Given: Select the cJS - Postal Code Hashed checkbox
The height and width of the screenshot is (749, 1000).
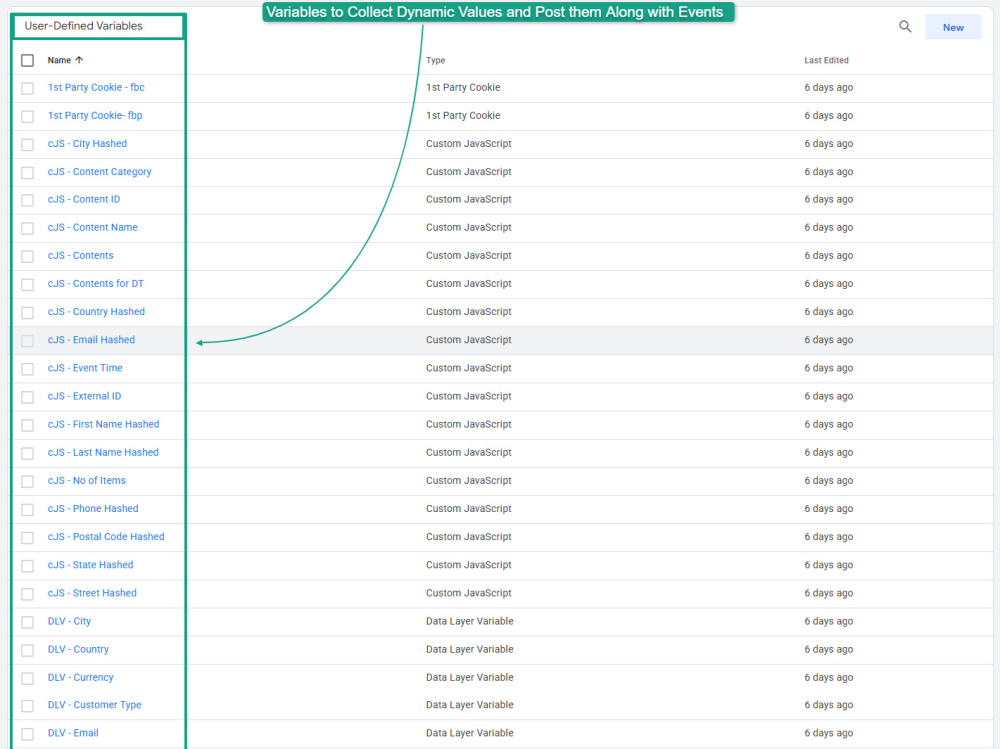Looking at the screenshot, I should [27, 537].
